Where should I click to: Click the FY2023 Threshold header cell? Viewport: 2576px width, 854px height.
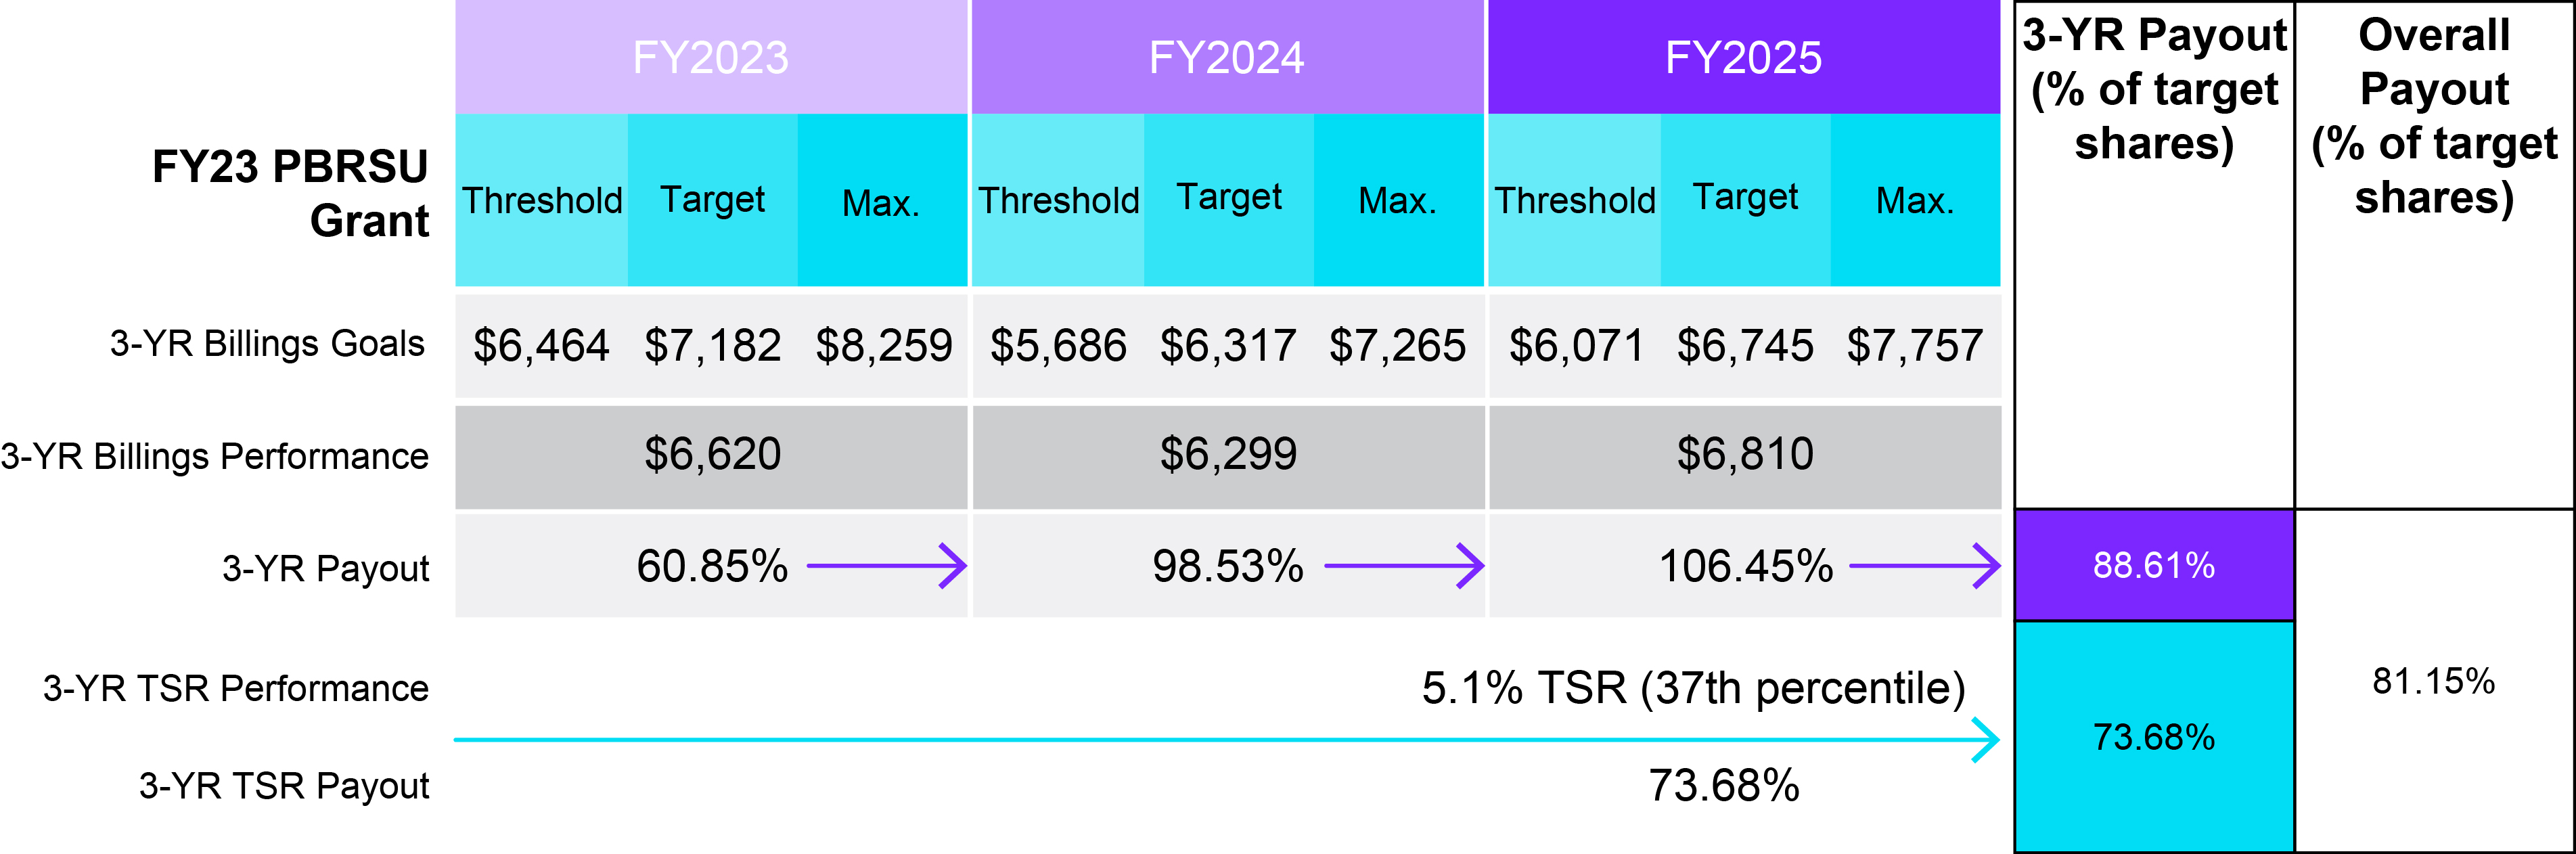tap(542, 200)
